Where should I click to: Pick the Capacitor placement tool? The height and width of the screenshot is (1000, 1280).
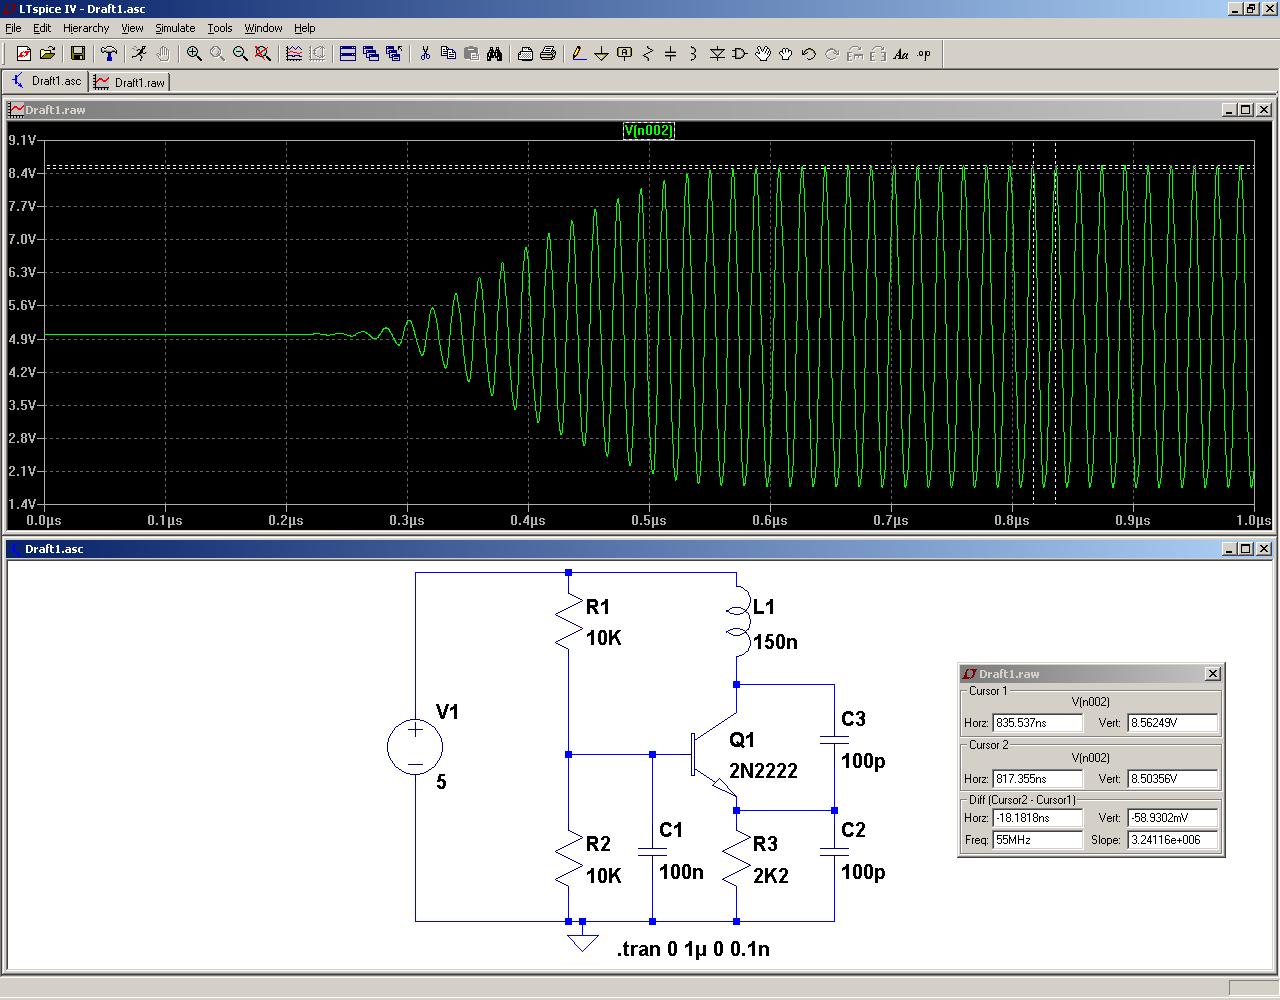pyautogui.click(x=670, y=54)
